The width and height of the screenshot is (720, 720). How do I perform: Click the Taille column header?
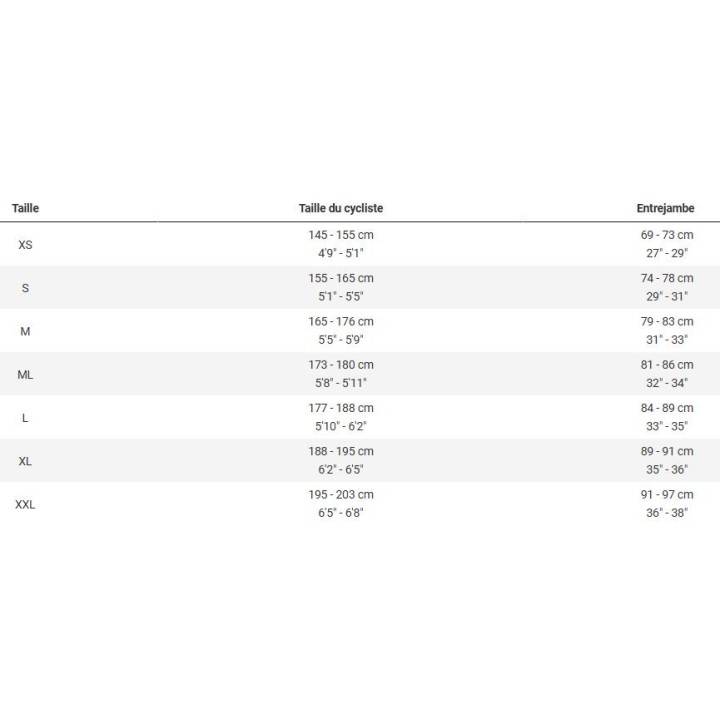click(x=25, y=208)
